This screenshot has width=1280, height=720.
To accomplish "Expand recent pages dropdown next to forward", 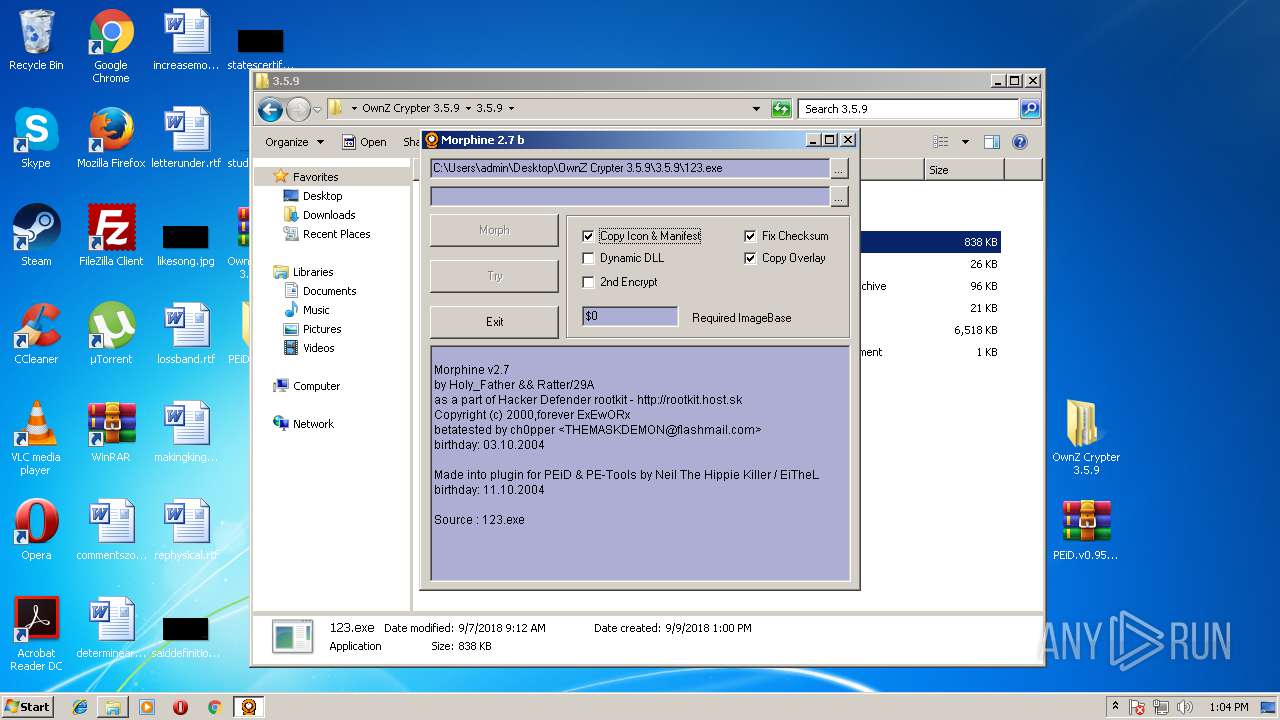I will coord(317,109).
